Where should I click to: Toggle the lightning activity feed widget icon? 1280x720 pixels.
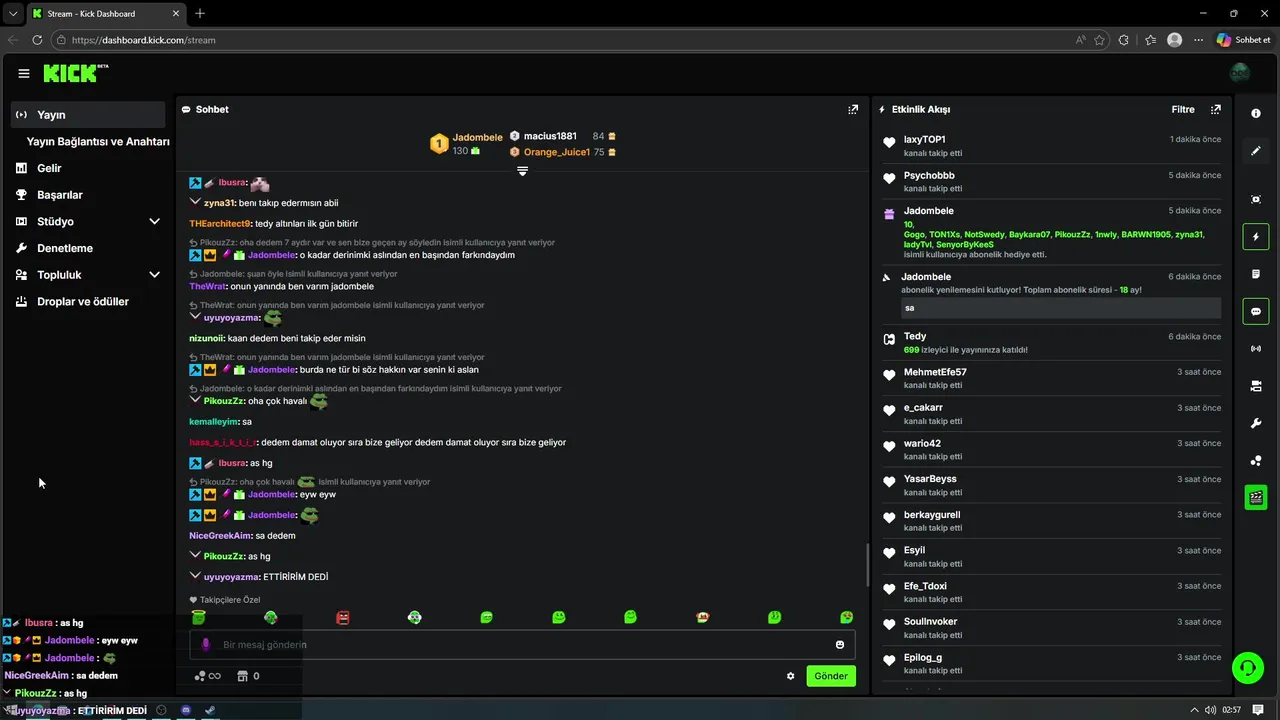click(x=1256, y=237)
